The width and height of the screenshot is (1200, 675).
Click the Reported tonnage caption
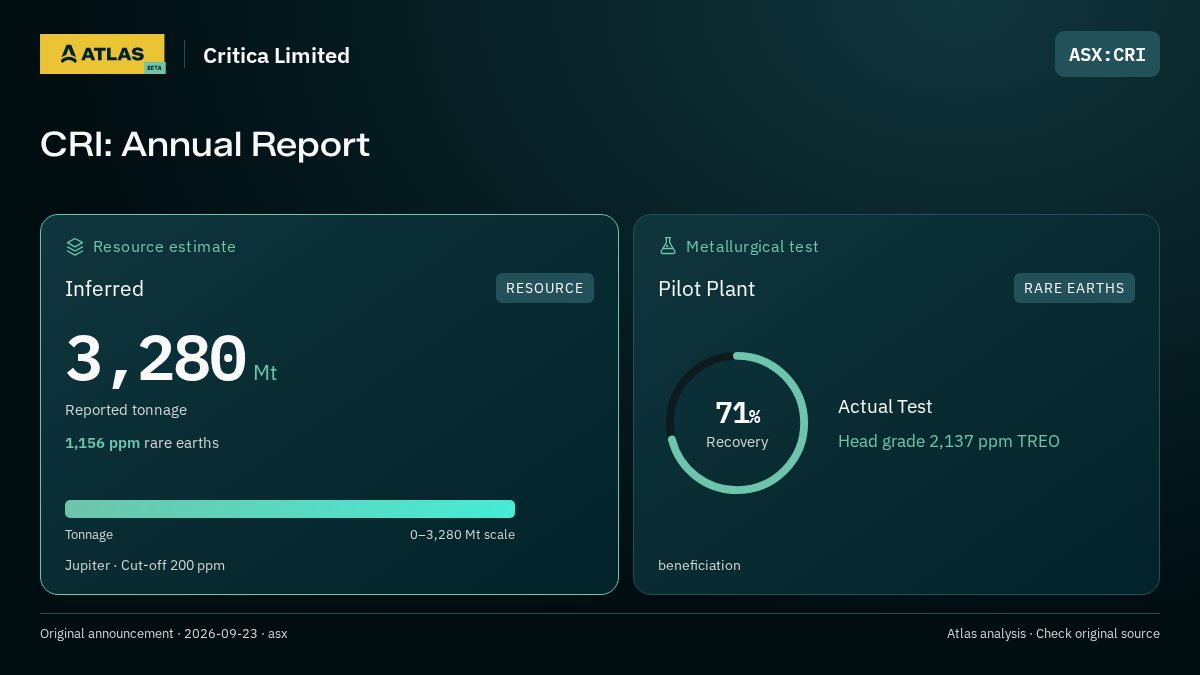[126, 410]
